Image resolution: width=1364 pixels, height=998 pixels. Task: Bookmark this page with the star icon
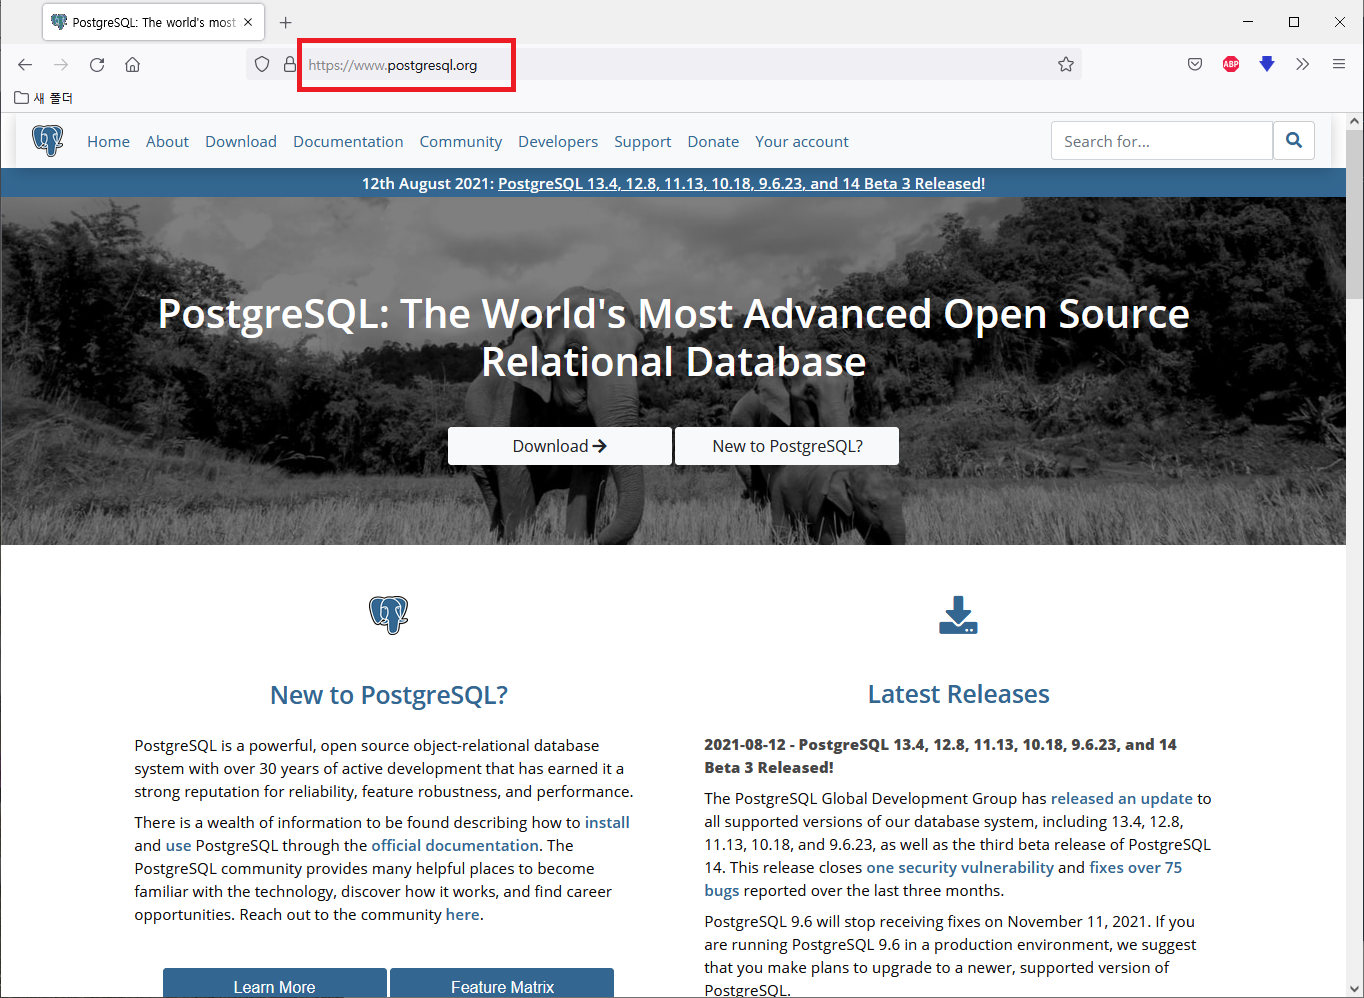point(1066,65)
